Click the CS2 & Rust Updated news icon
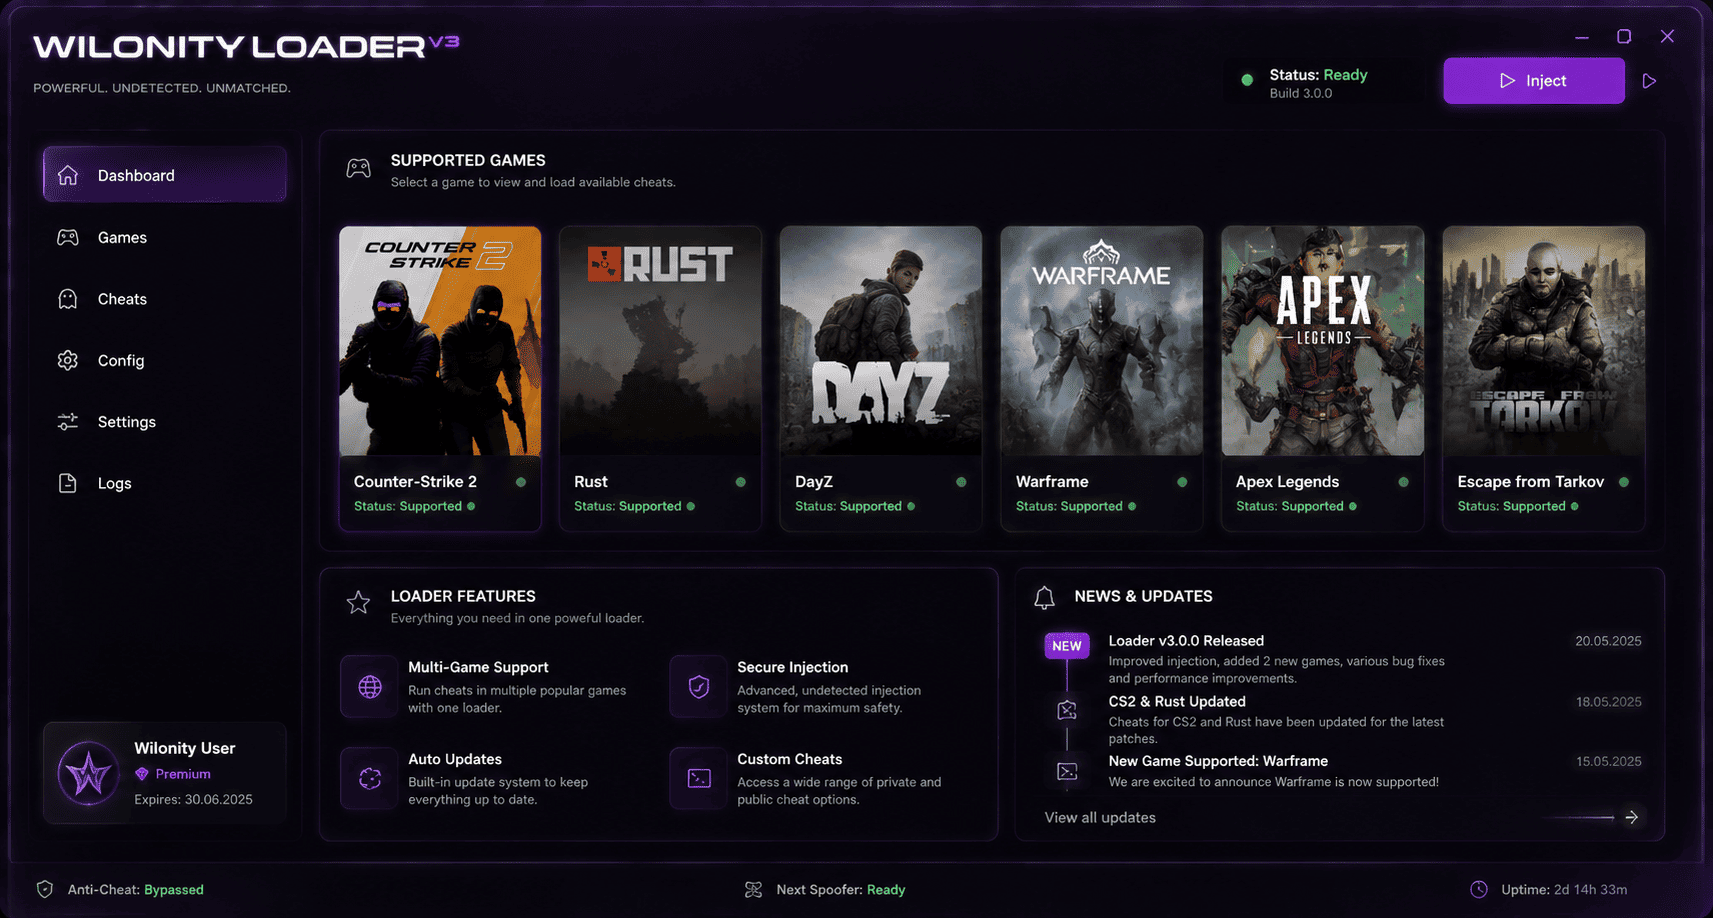The height and width of the screenshot is (918, 1713). pos(1067,710)
